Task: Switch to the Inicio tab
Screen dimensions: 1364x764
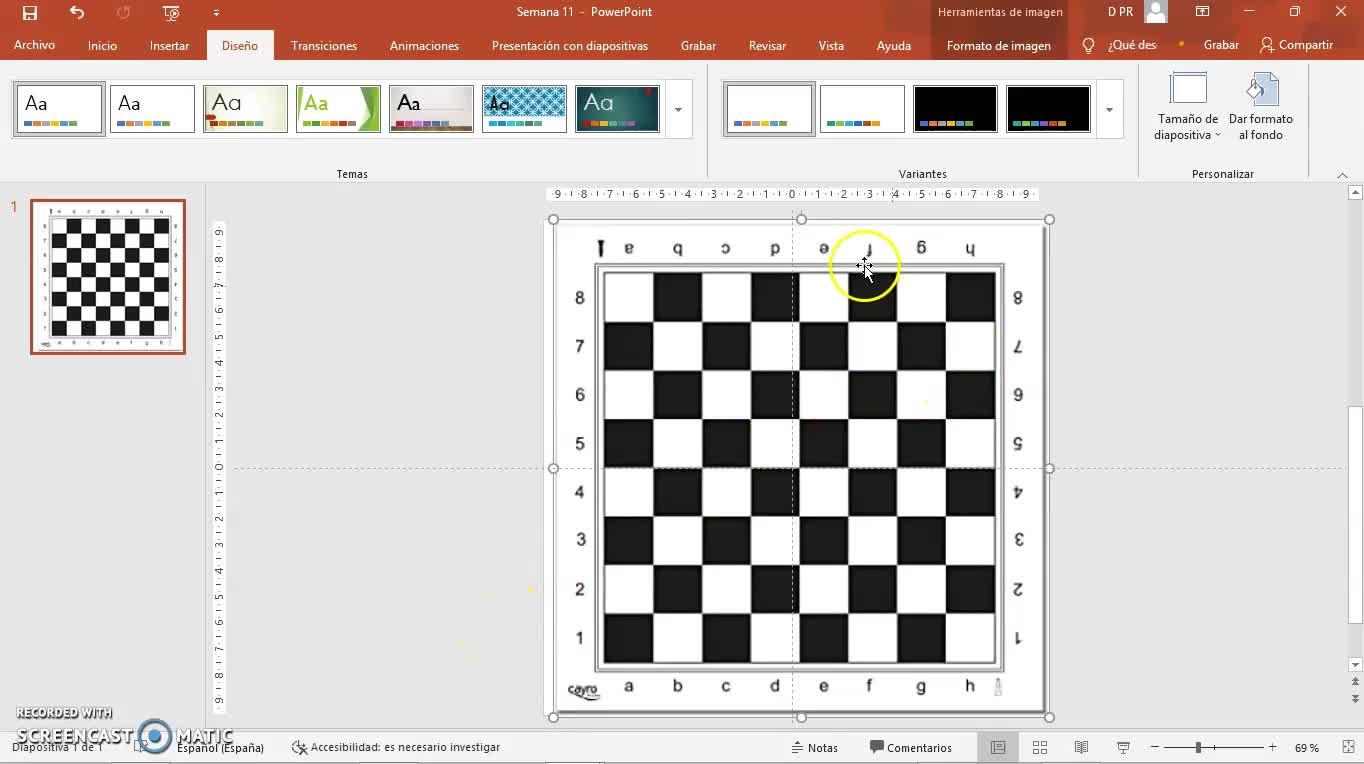Action: (x=102, y=45)
